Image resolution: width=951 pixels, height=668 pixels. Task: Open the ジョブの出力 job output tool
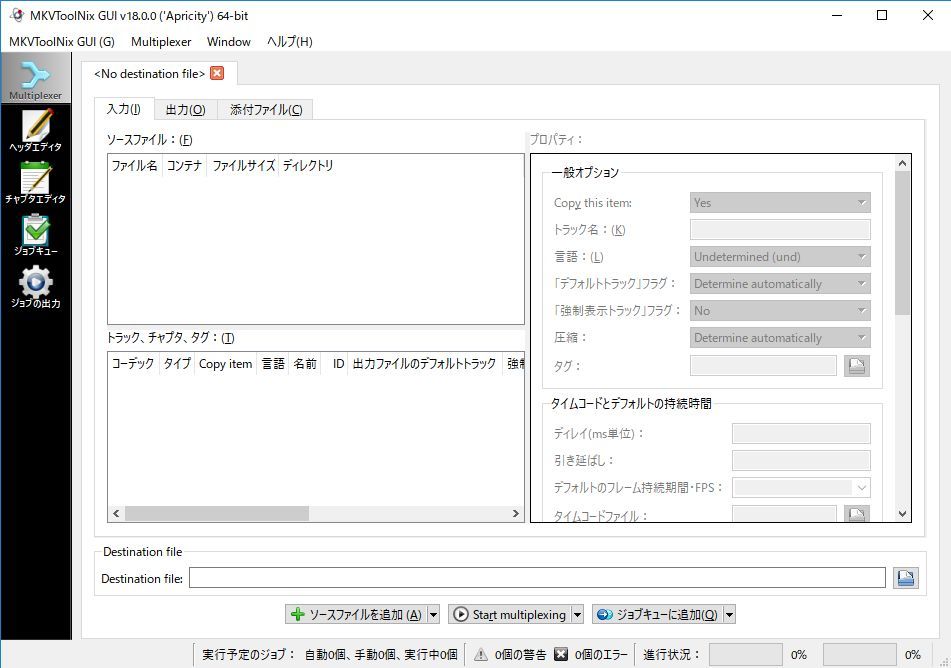click(35, 287)
